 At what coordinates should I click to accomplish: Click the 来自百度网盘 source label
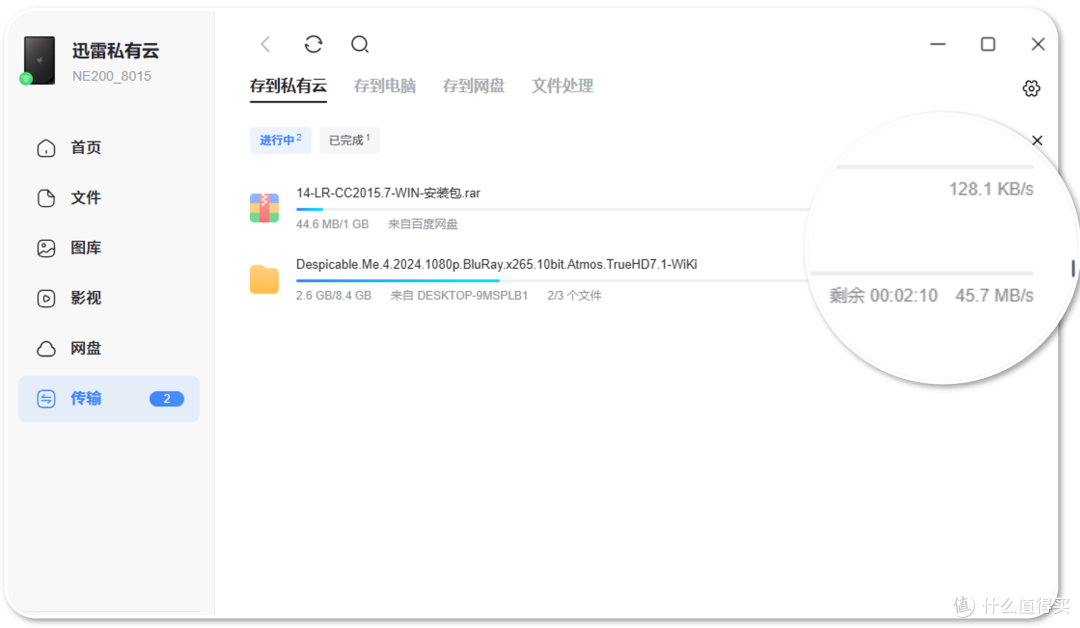tap(423, 224)
